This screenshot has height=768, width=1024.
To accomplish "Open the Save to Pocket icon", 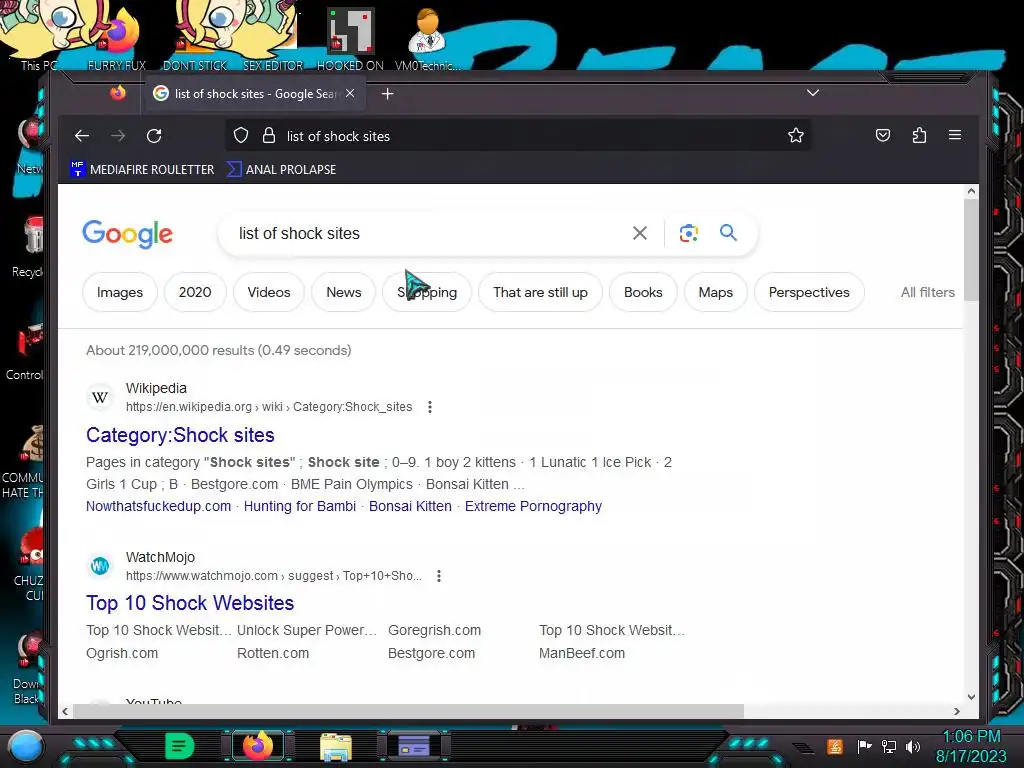I will tap(883, 135).
